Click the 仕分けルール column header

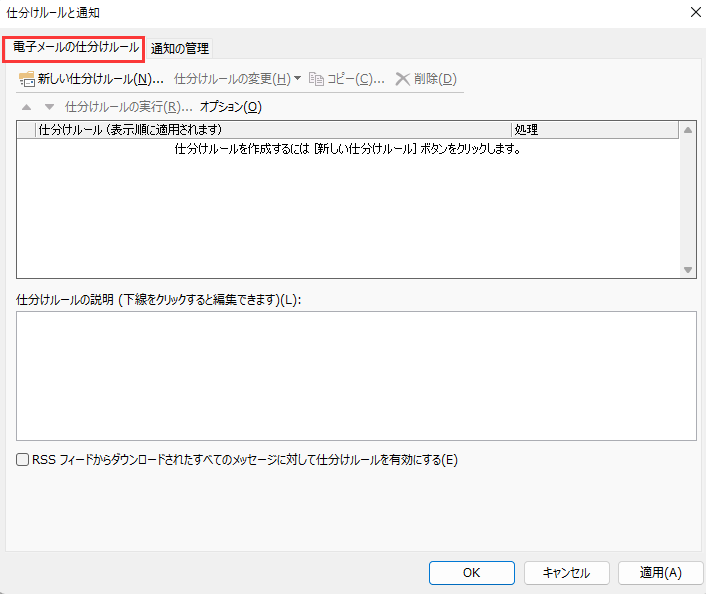click(273, 130)
